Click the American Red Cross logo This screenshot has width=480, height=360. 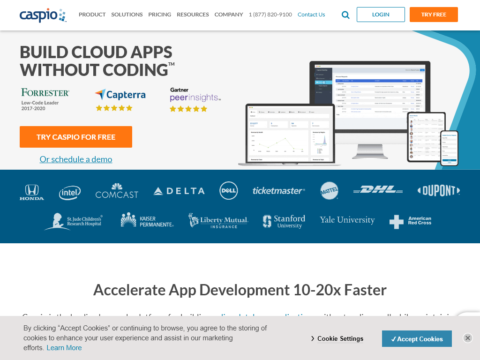point(410,221)
